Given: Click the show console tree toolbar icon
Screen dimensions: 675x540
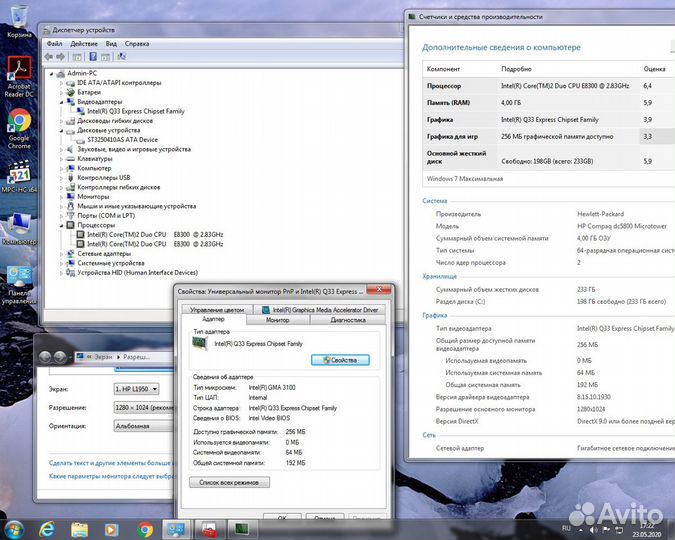Looking at the screenshot, I should [x=77, y=56].
